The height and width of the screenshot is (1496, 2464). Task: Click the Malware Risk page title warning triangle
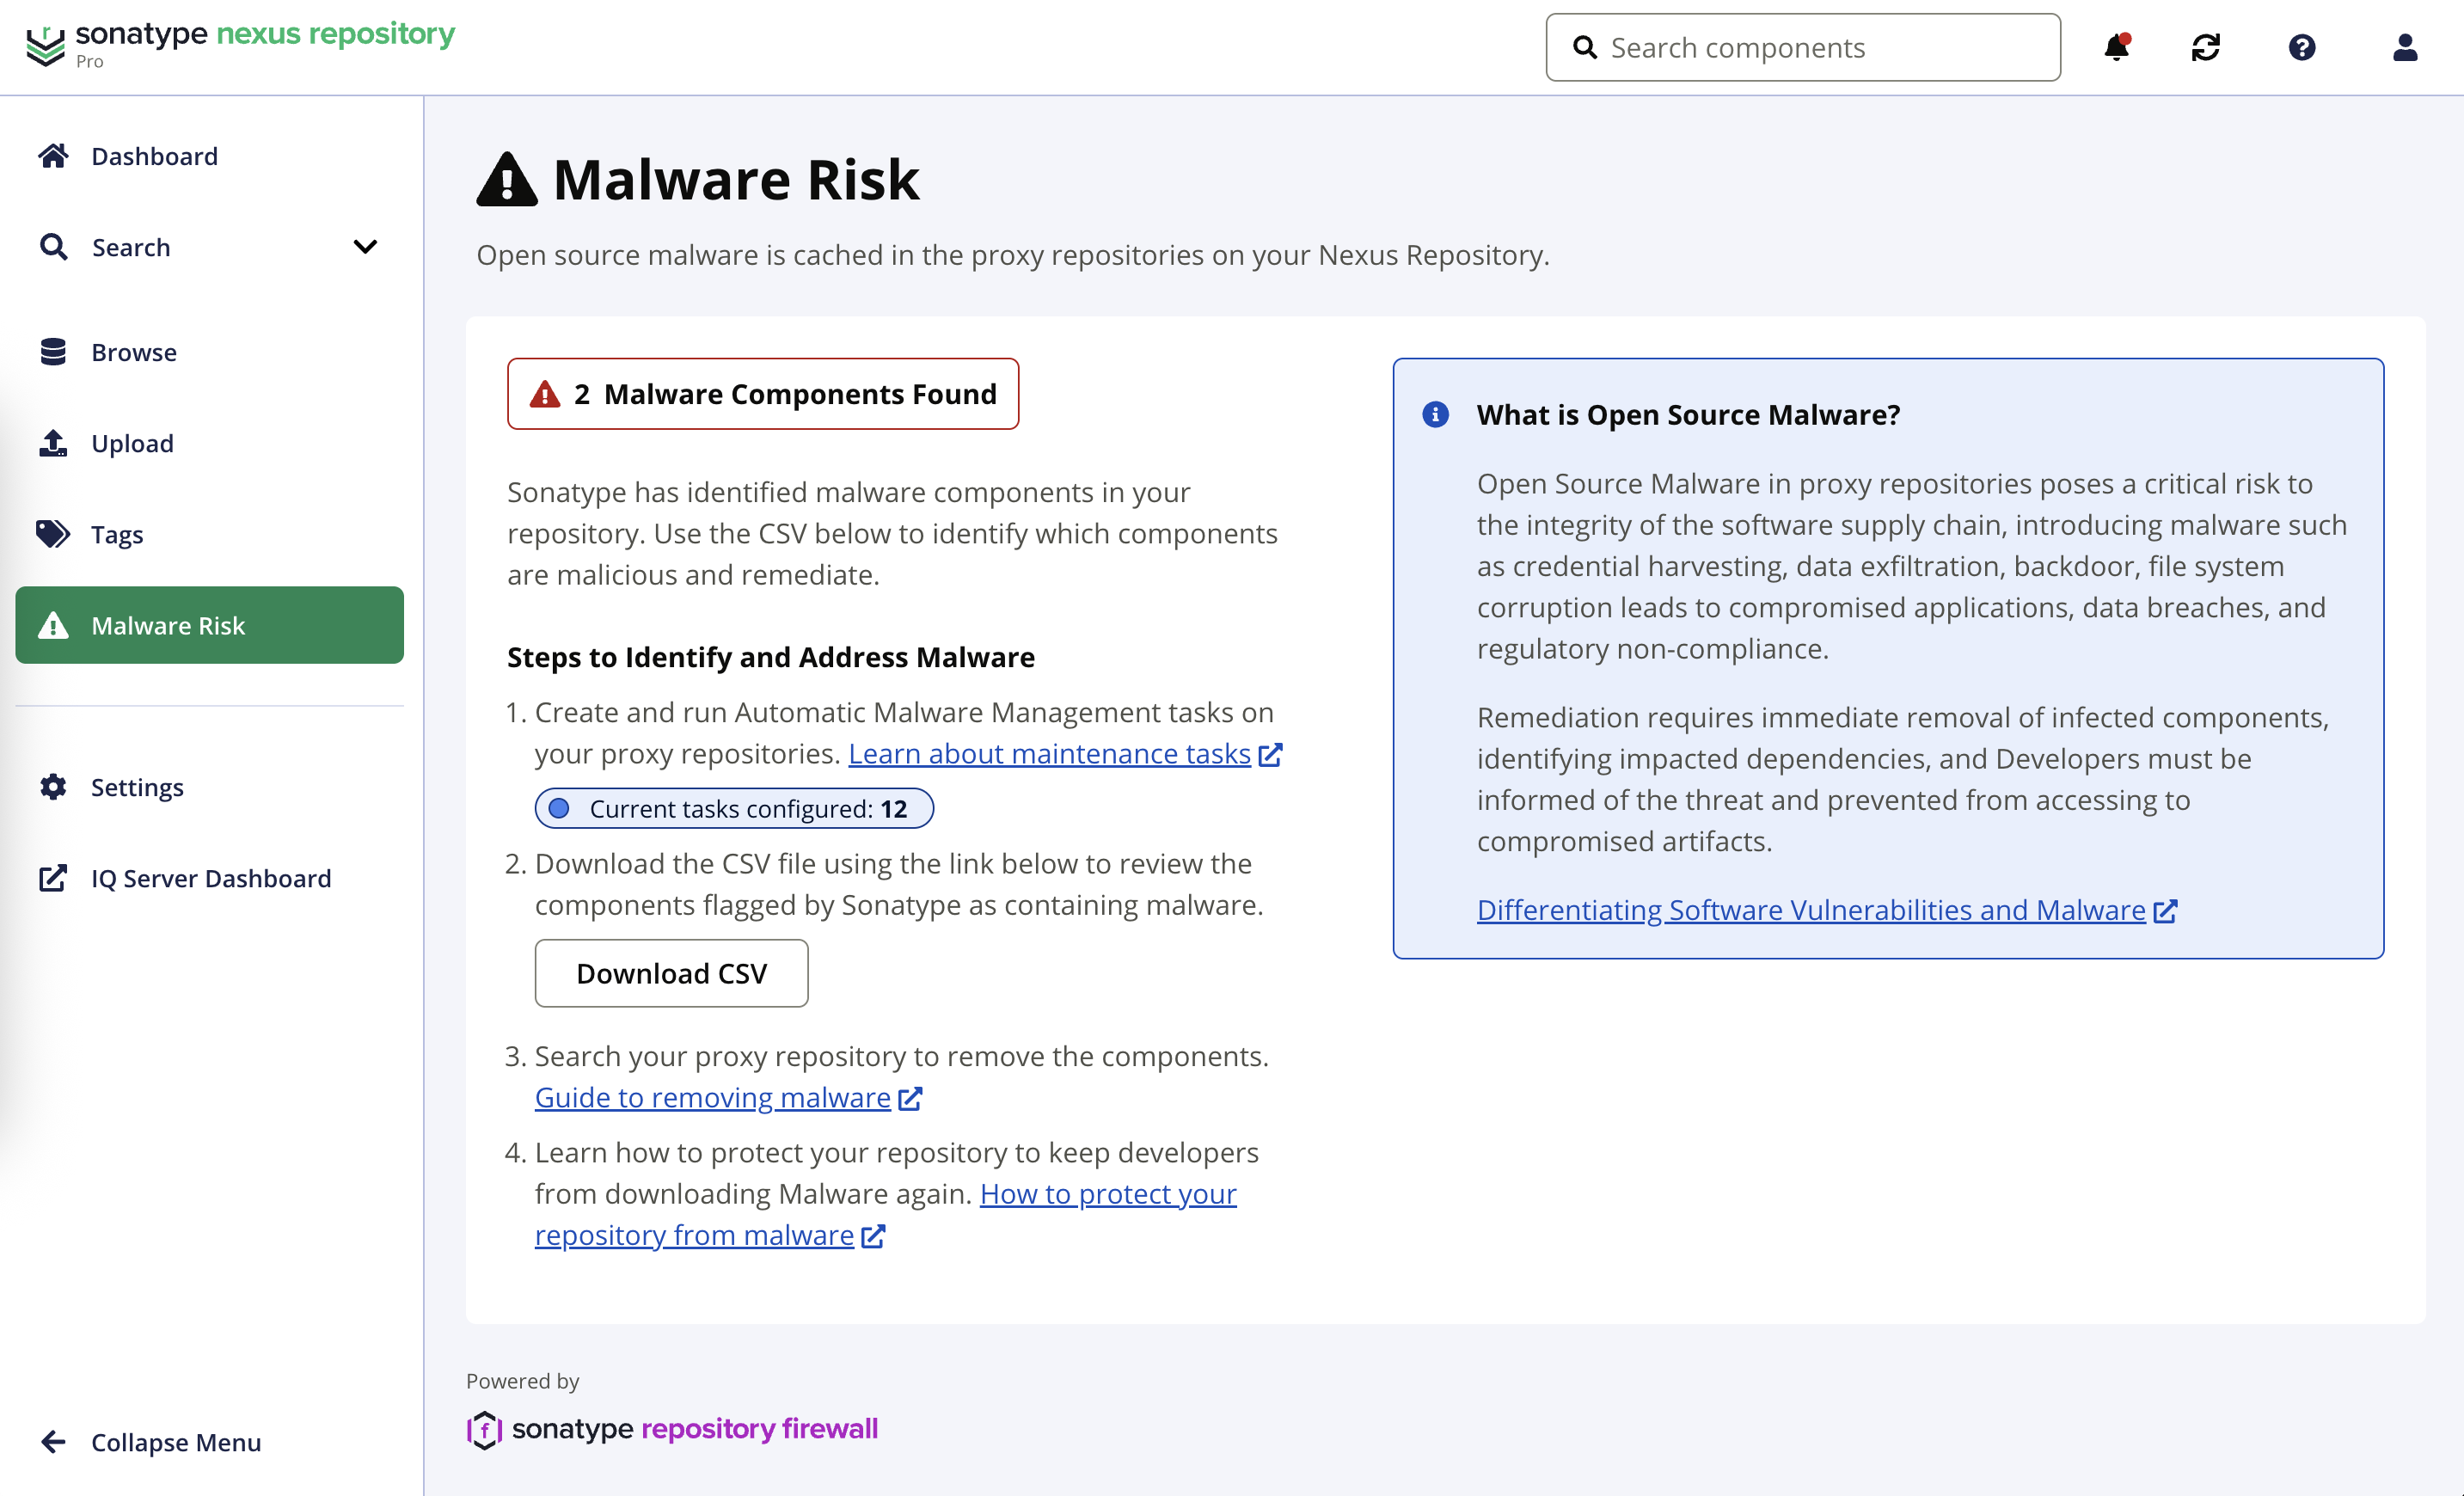[507, 180]
